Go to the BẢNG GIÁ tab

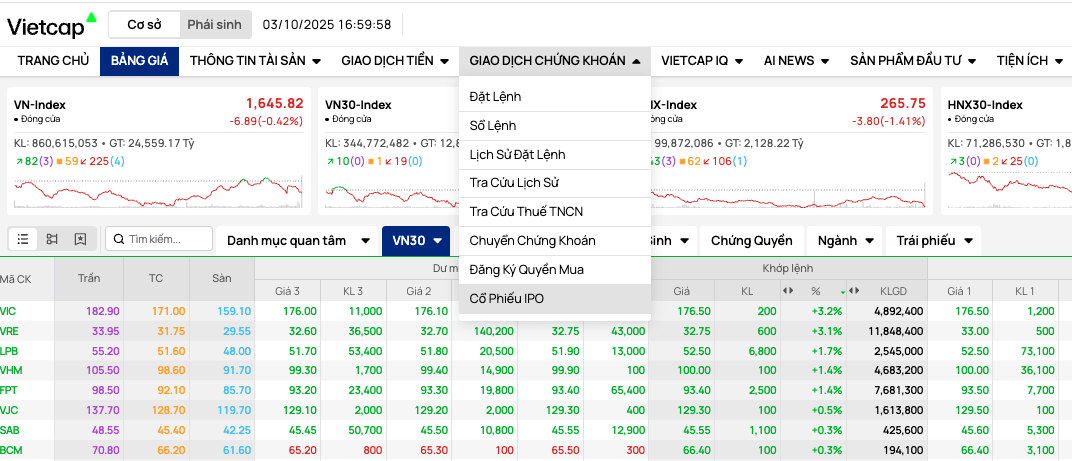[139, 61]
